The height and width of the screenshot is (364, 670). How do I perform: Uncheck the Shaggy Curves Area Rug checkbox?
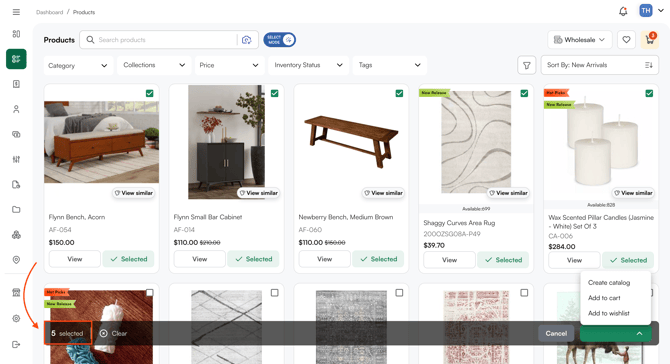click(x=524, y=93)
